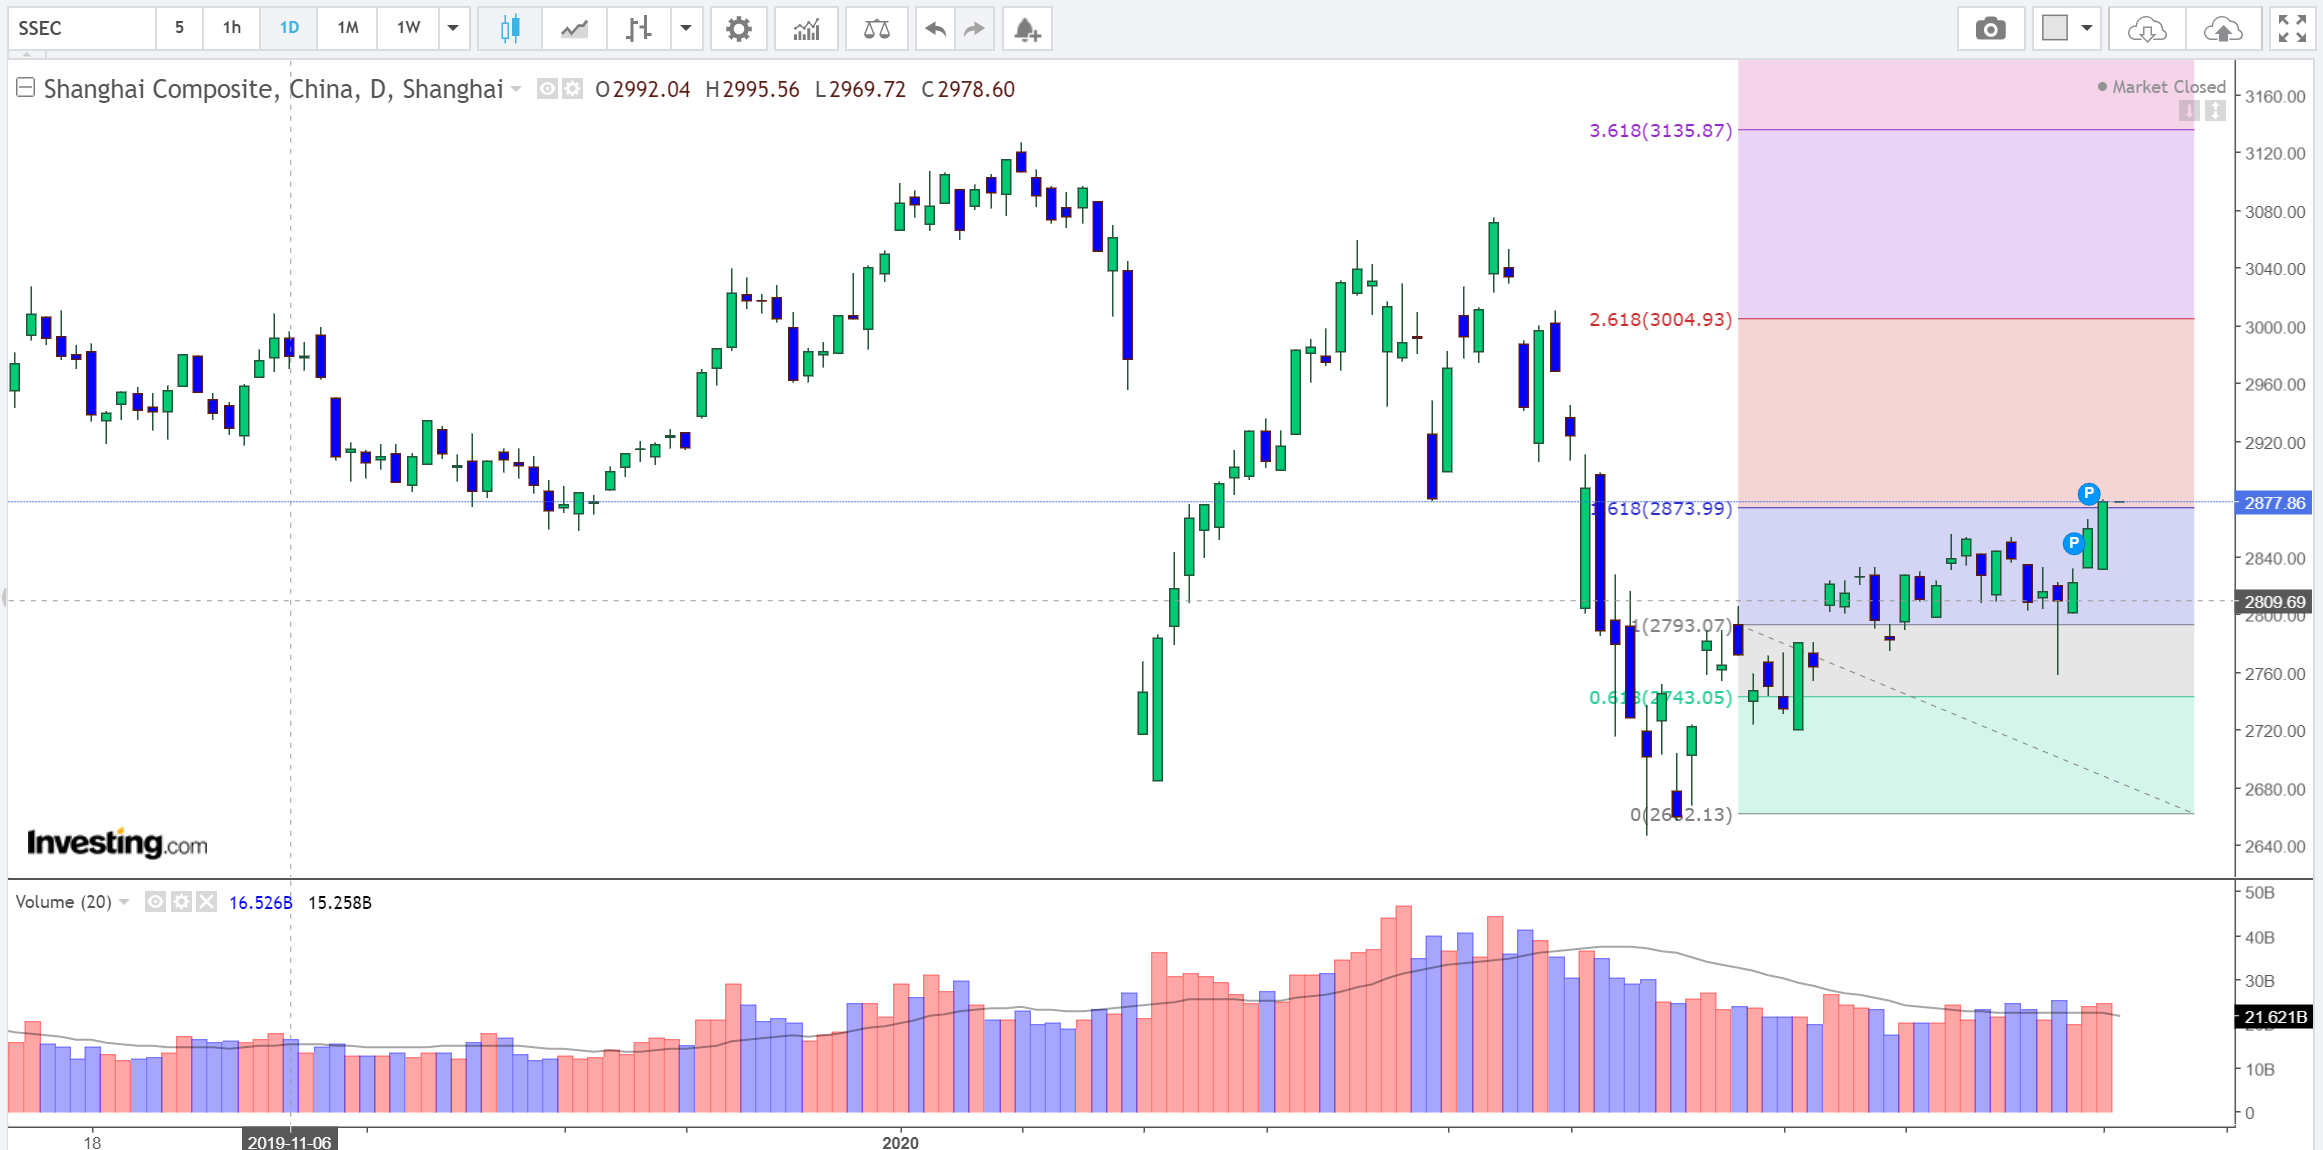Undo the last chart action
The width and height of the screenshot is (2323, 1150).
[935, 28]
